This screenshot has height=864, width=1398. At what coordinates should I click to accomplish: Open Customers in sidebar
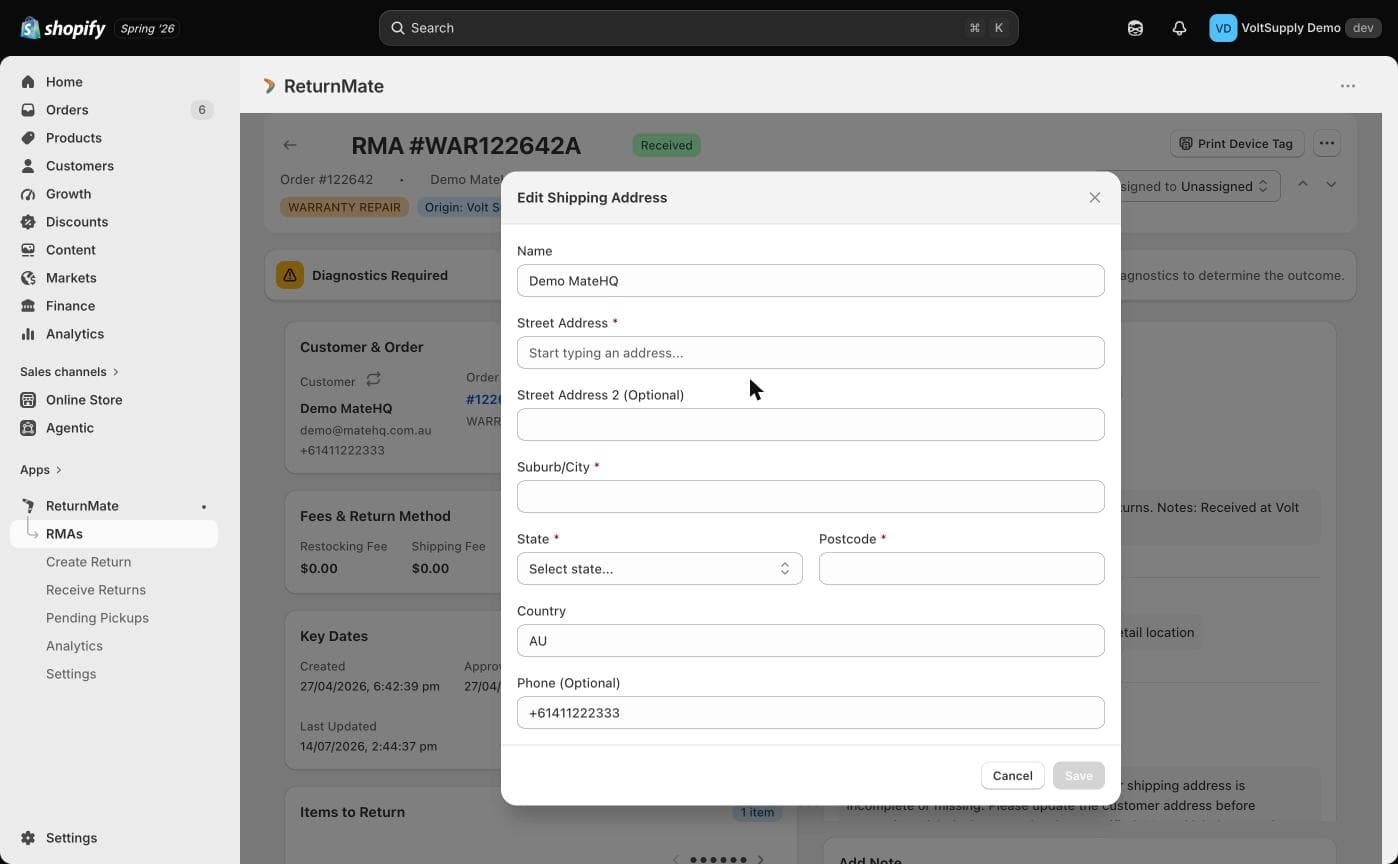(x=79, y=166)
